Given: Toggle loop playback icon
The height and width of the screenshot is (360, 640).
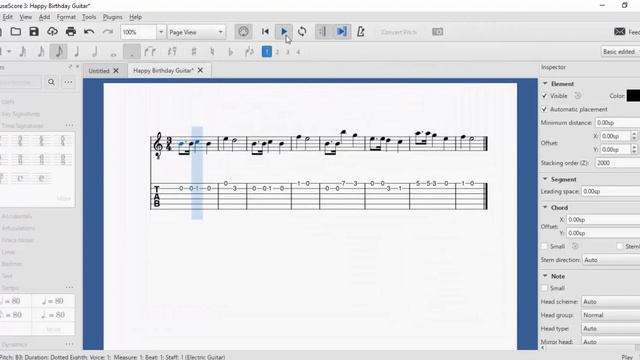Looking at the screenshot, I should [x=302, y=31].
